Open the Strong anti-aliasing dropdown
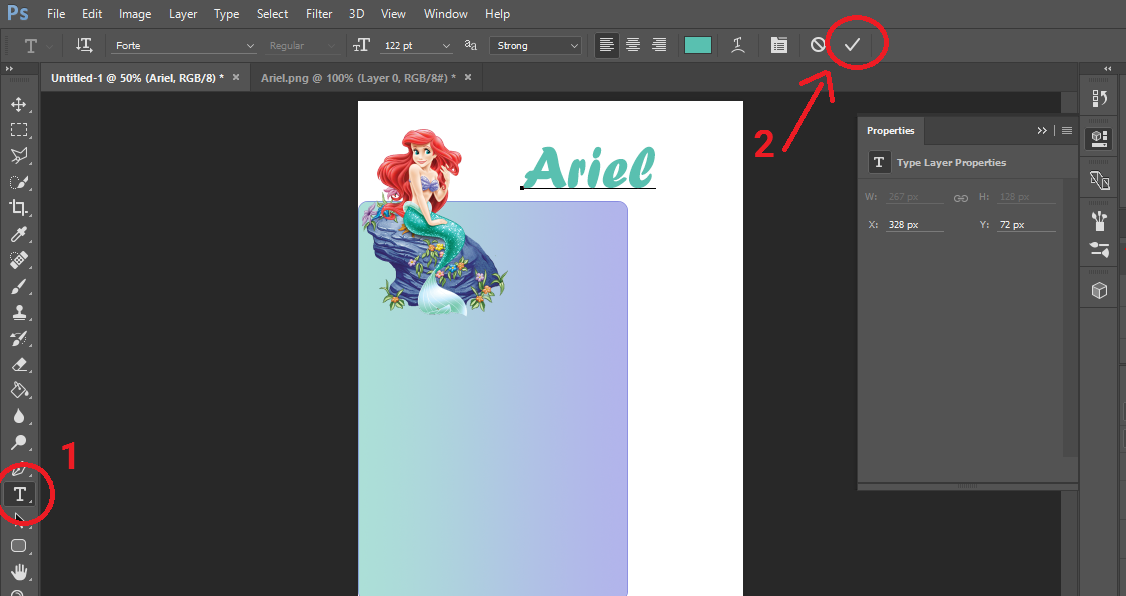The image size is (1126, 596). [x=535, y=45]
